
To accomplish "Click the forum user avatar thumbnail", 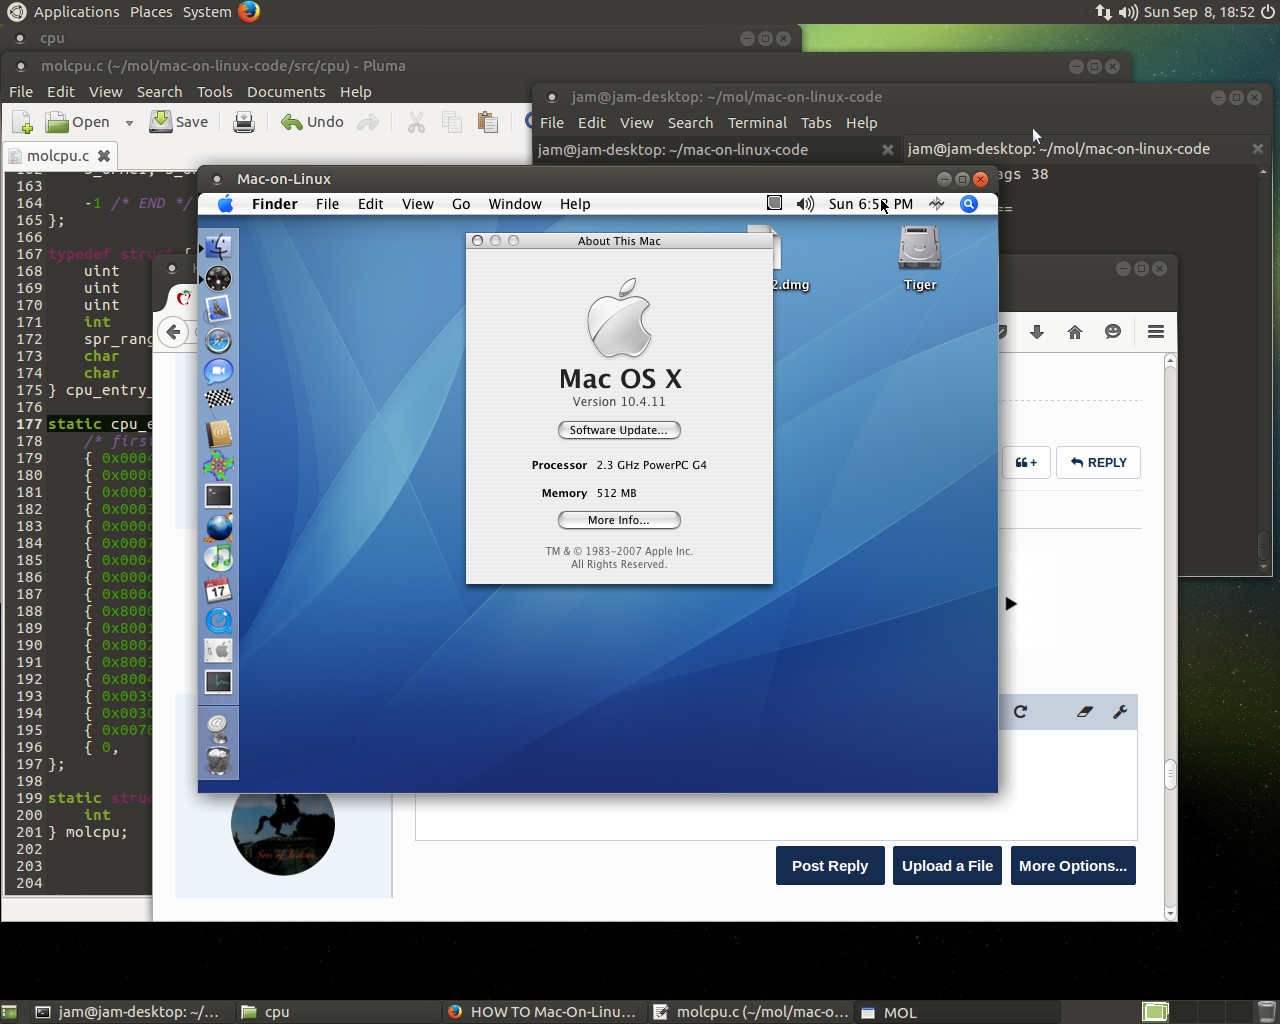I will [283, 834].
